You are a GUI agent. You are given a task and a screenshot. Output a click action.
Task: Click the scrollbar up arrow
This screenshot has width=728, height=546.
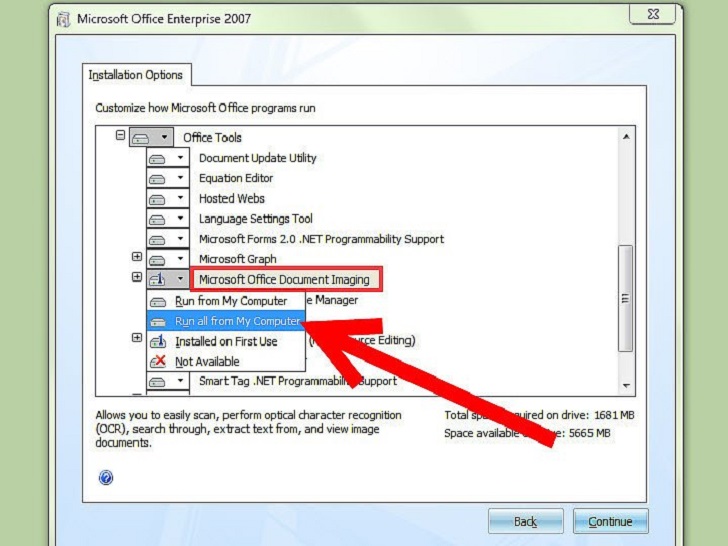(626, 136)
